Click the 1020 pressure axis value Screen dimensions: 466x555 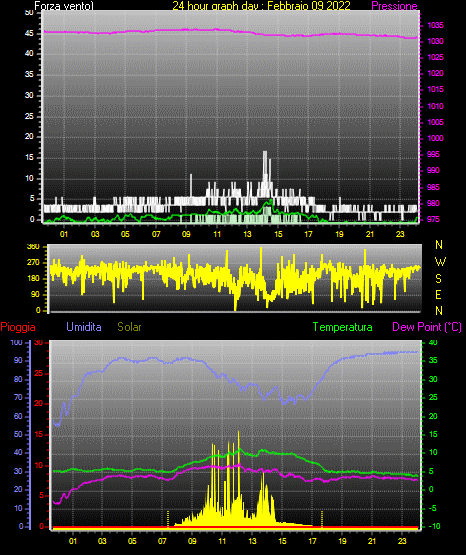(435, 73)
